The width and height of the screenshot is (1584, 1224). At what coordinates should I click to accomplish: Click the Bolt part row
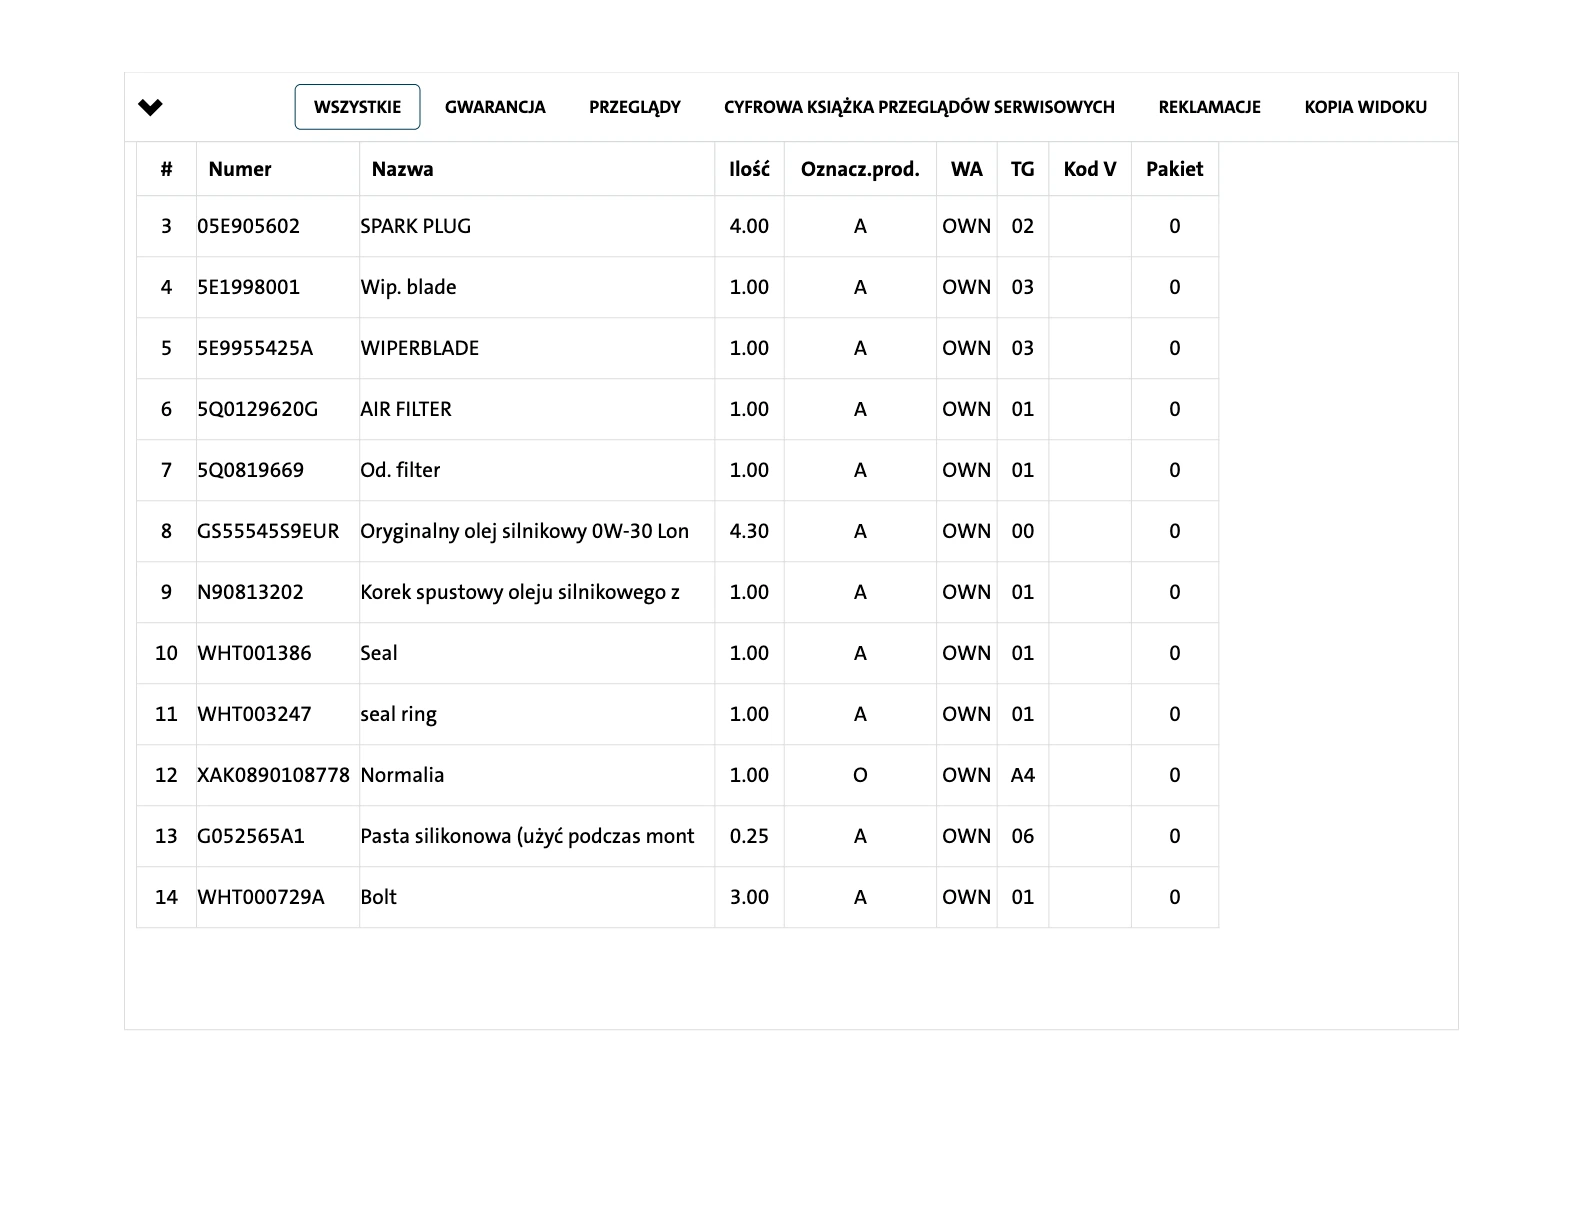[378, 897]
